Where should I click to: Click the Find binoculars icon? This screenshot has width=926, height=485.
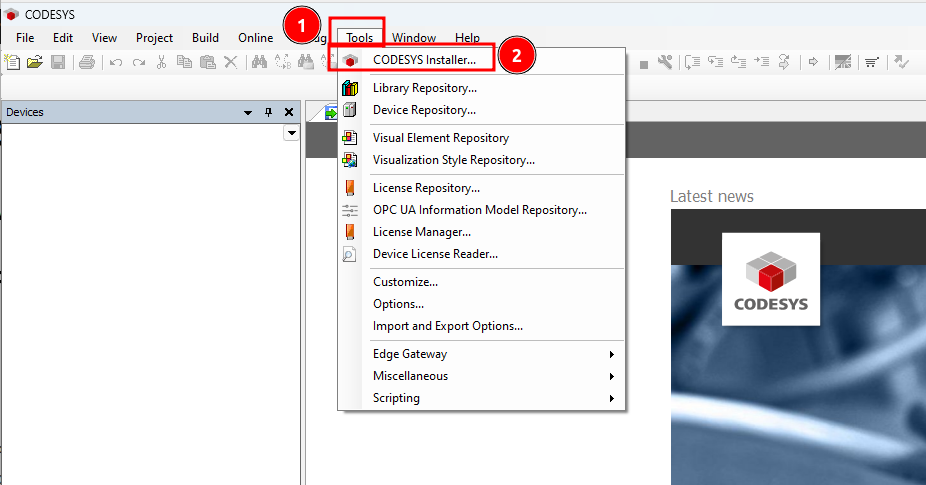(259, 61)
